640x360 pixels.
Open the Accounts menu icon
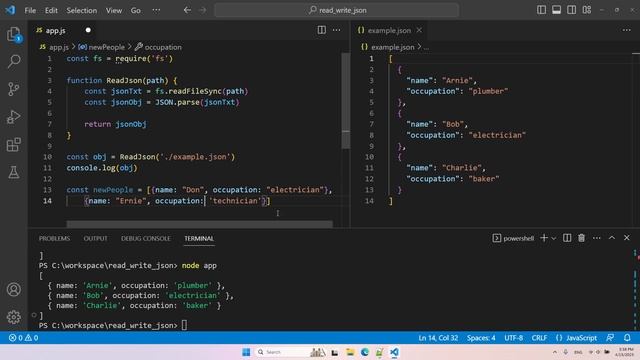click(x=13, y=289)
